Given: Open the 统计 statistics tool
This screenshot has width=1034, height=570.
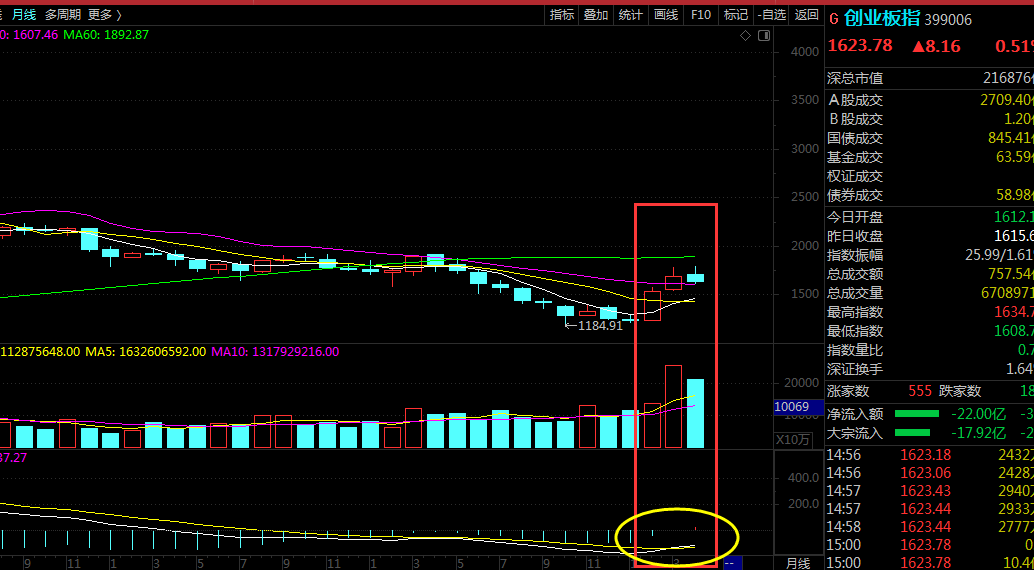Looking at the screenshot, I should (x=630, y=15).
